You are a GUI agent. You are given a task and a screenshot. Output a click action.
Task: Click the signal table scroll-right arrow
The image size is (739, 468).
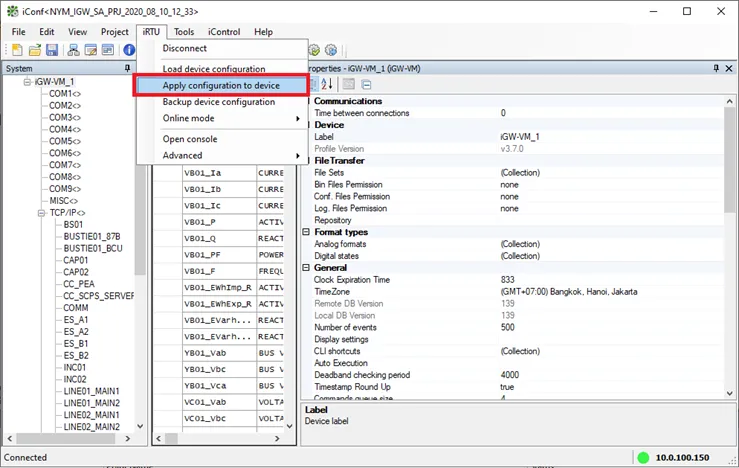pyautogui.click(x=277, y=438)
